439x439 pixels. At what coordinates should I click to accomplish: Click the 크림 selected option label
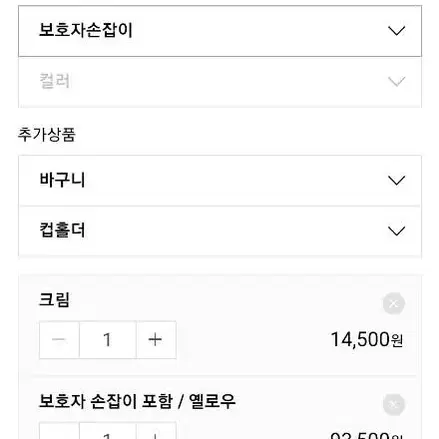pyautogui.click(x=54, y=299)
